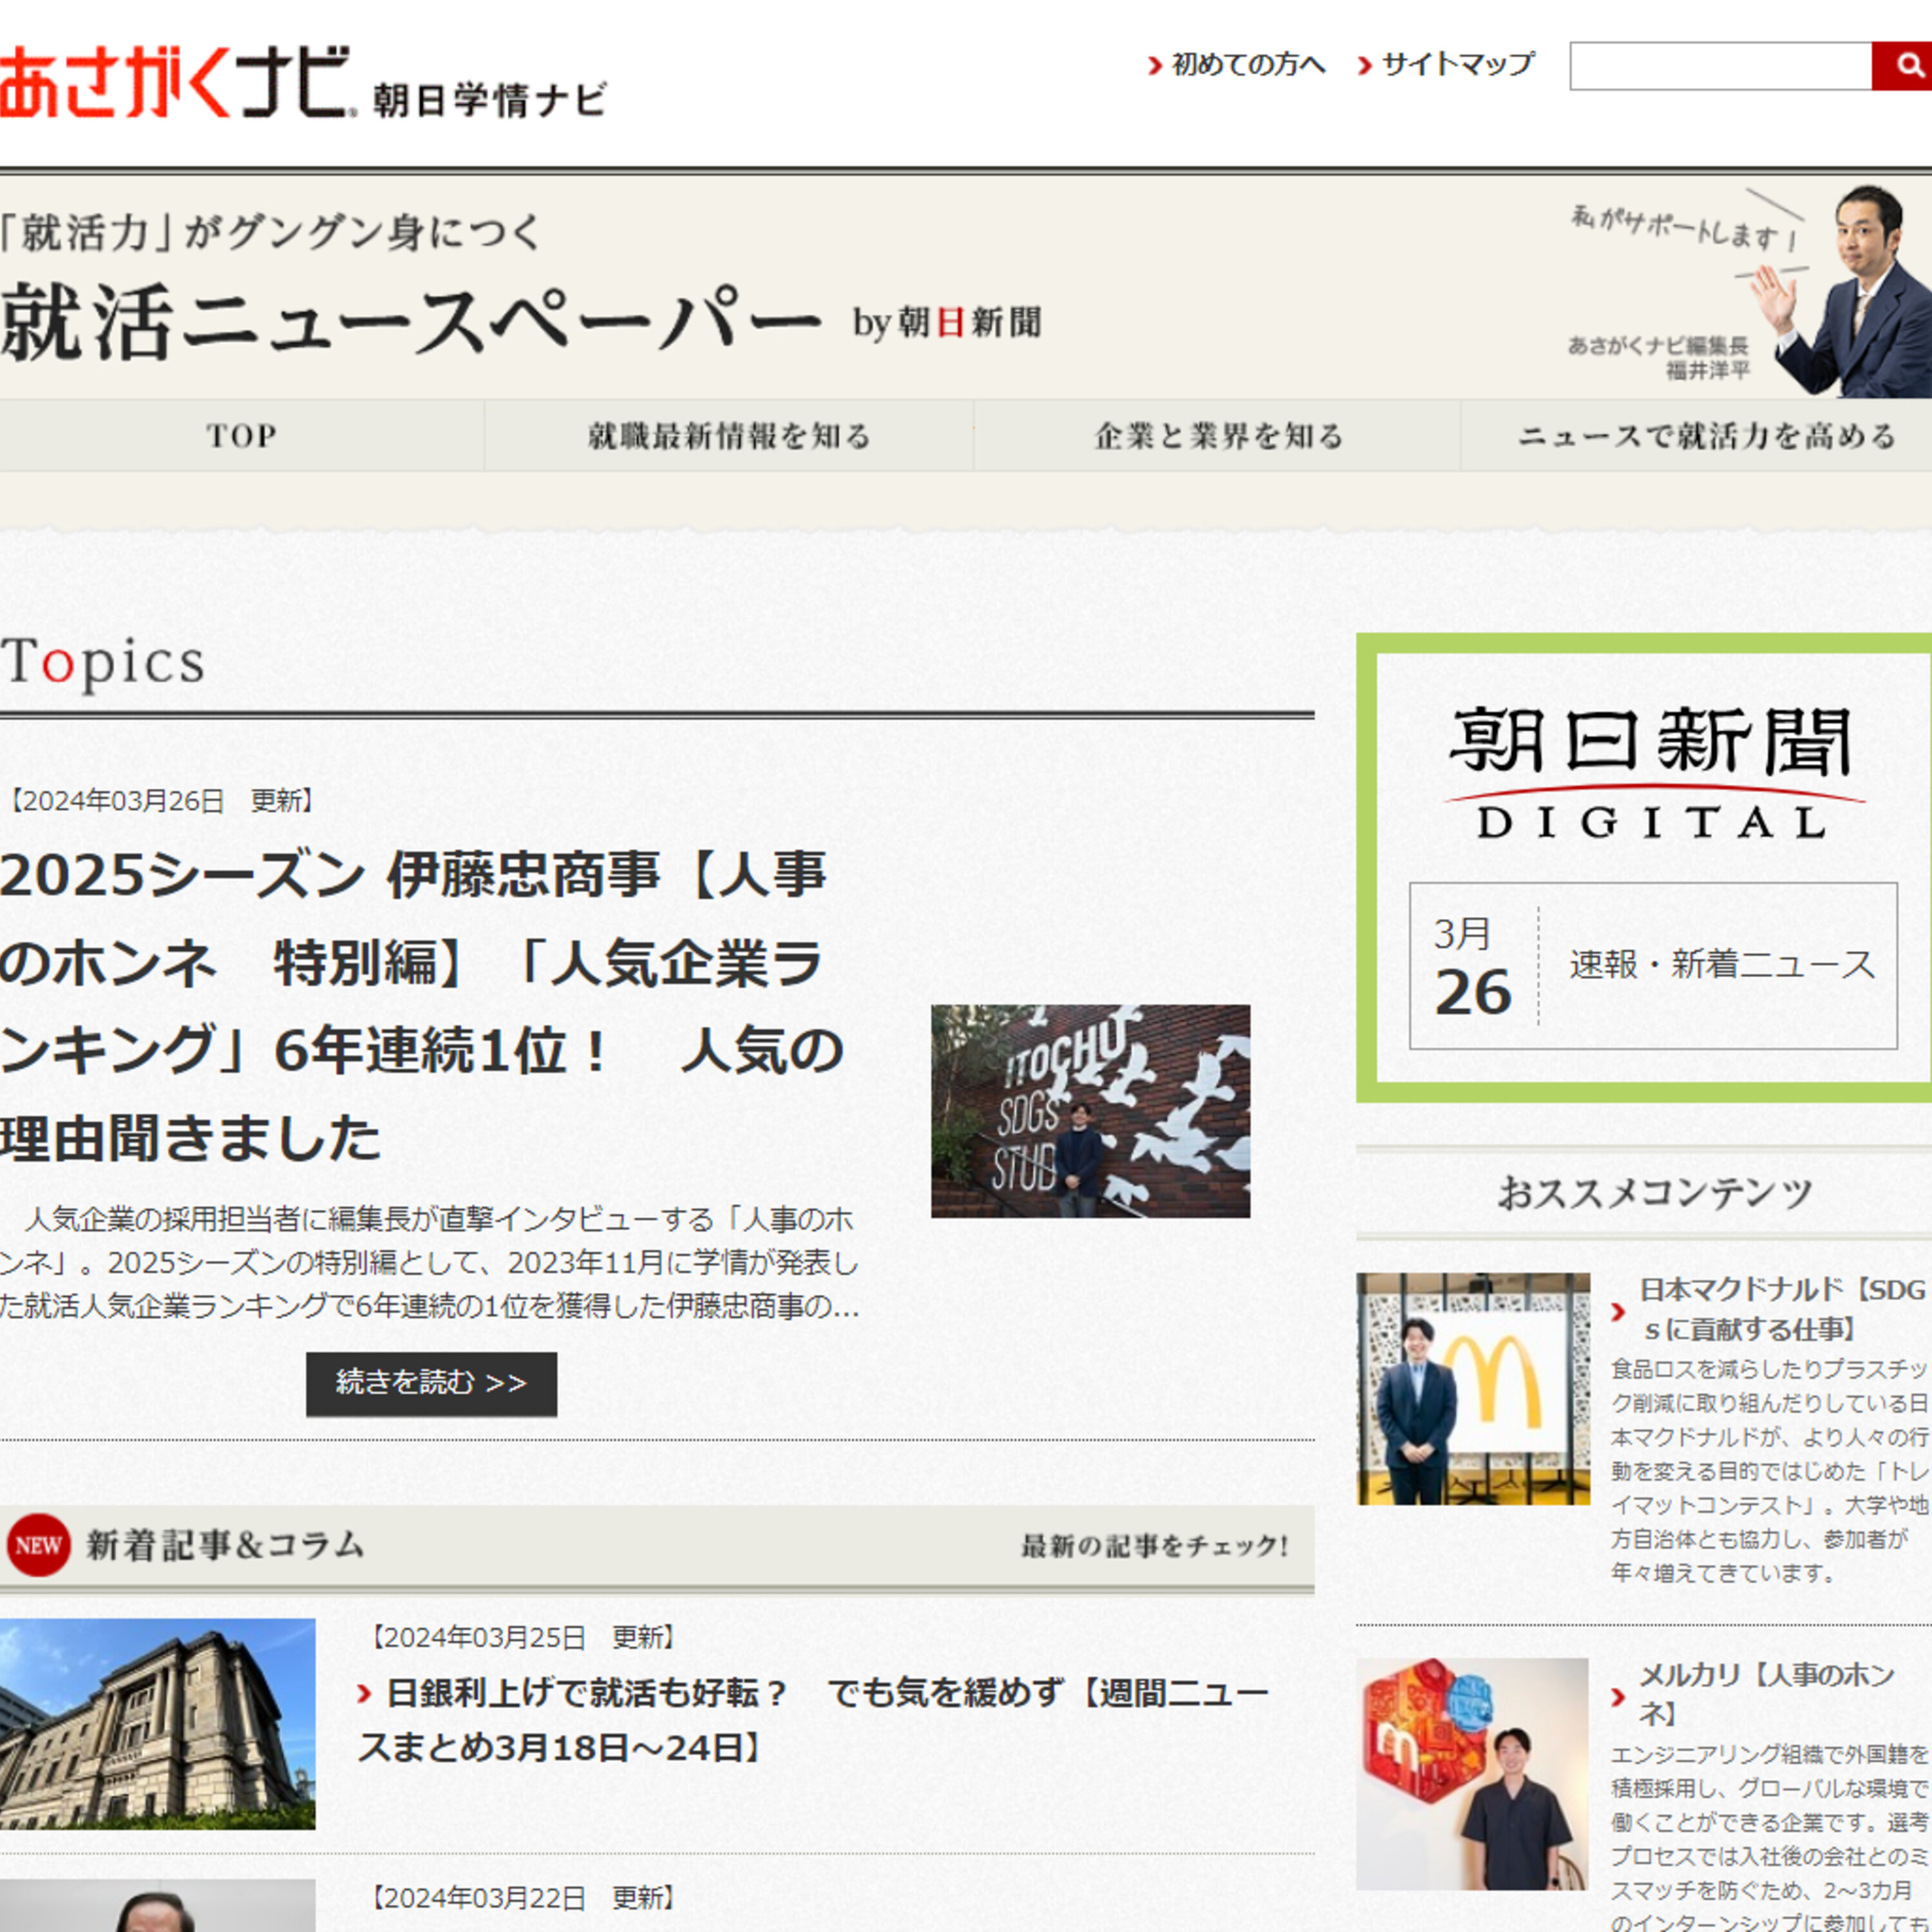Open the ITOCHU SDGs Studio photo thumbnail

point(1090,1111)
